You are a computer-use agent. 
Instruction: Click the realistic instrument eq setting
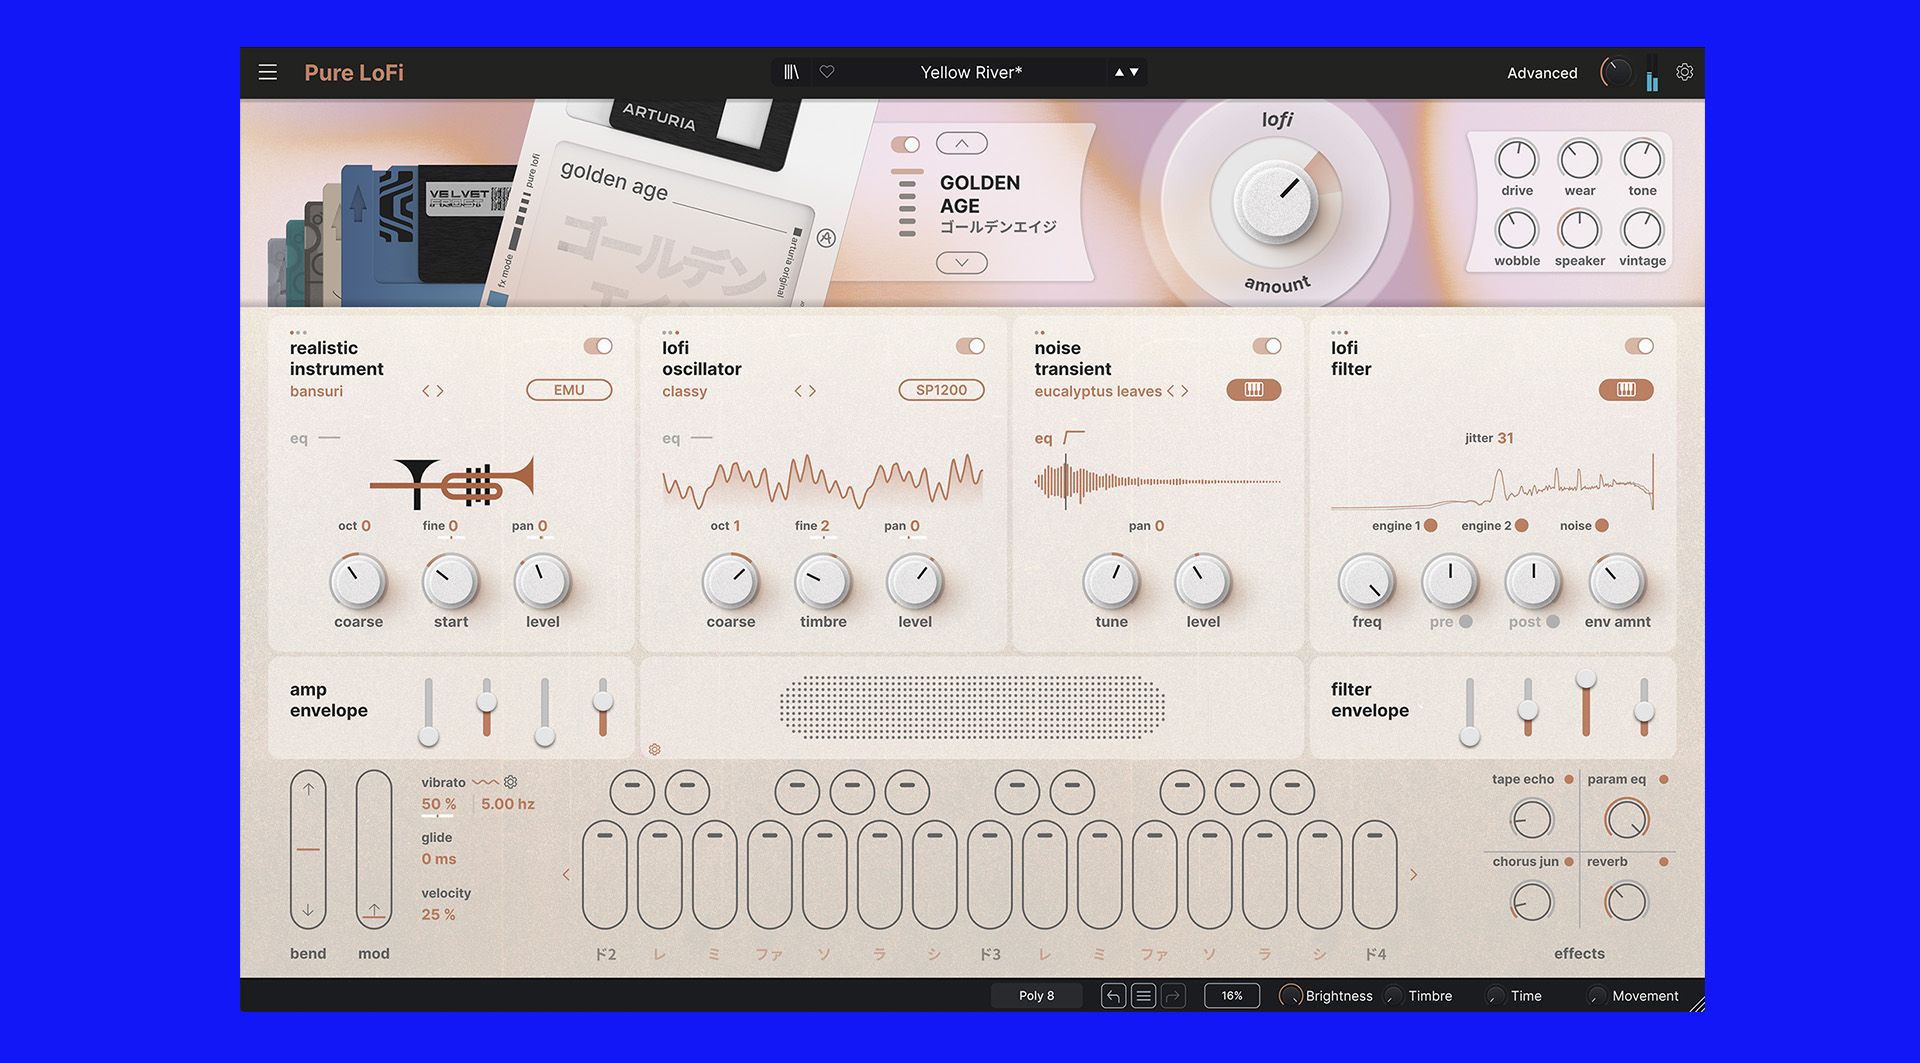coord(315,438)
